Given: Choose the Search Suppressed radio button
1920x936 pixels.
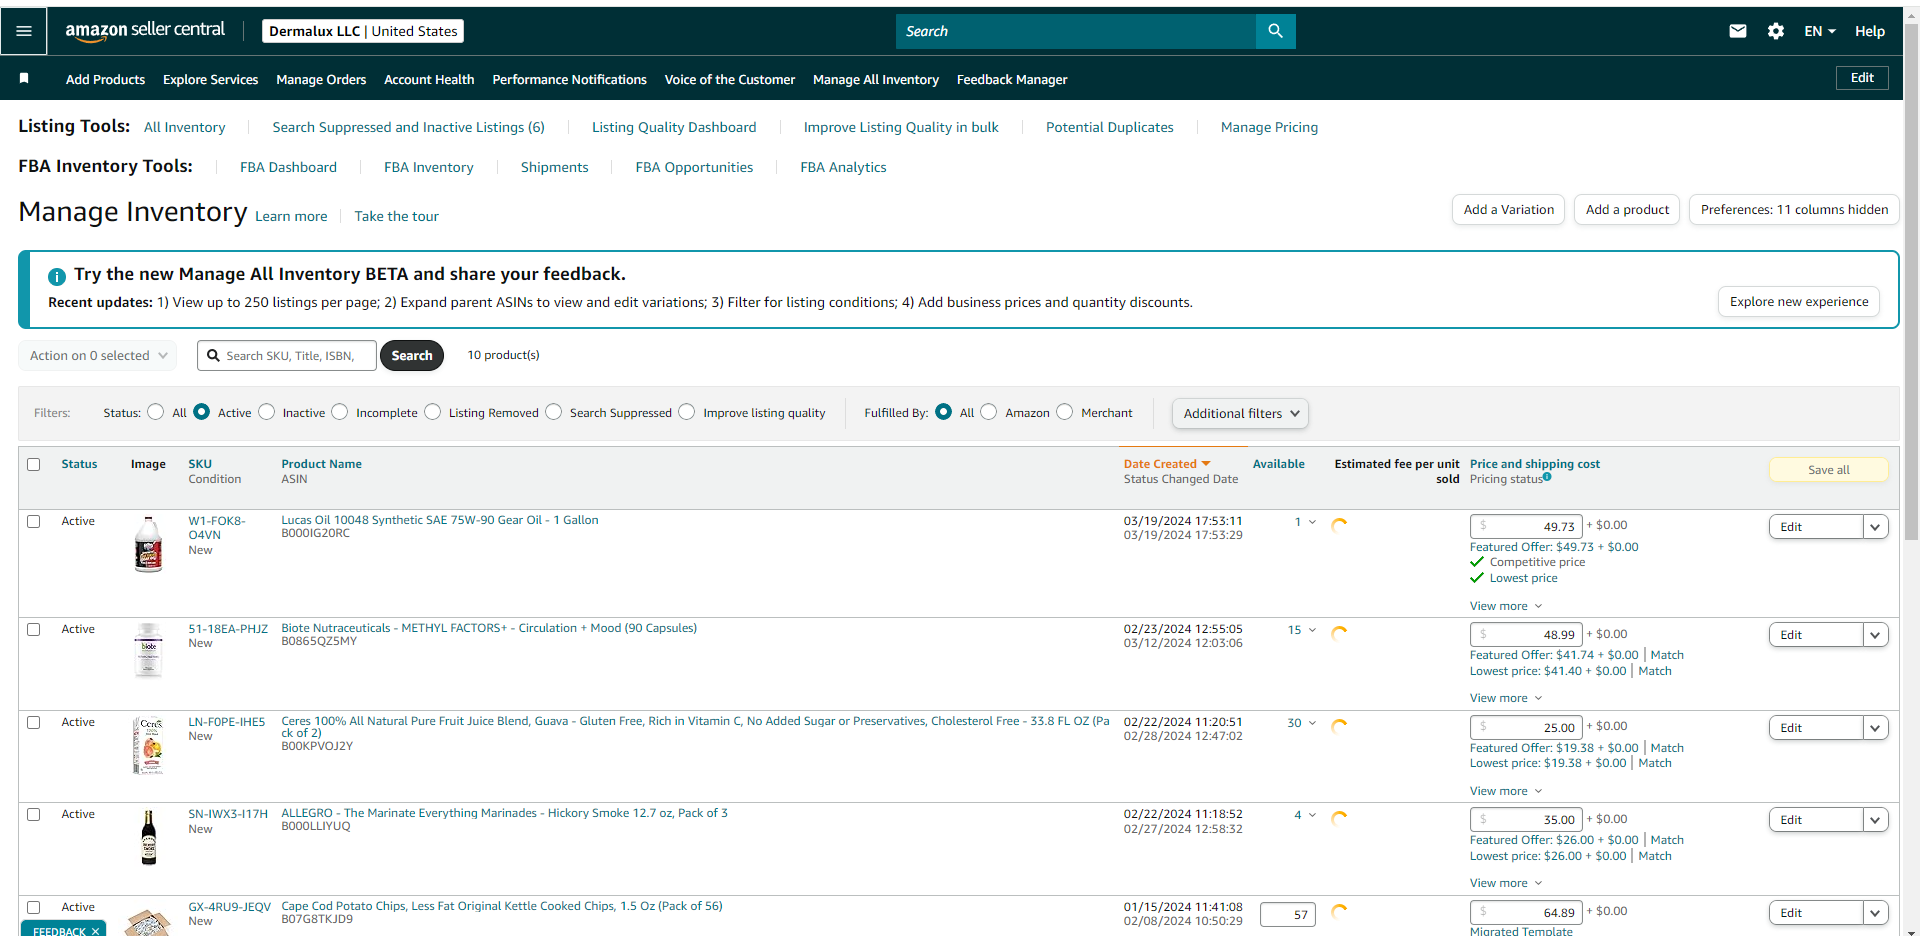Looking at the screenshot, I should [554, 412].
